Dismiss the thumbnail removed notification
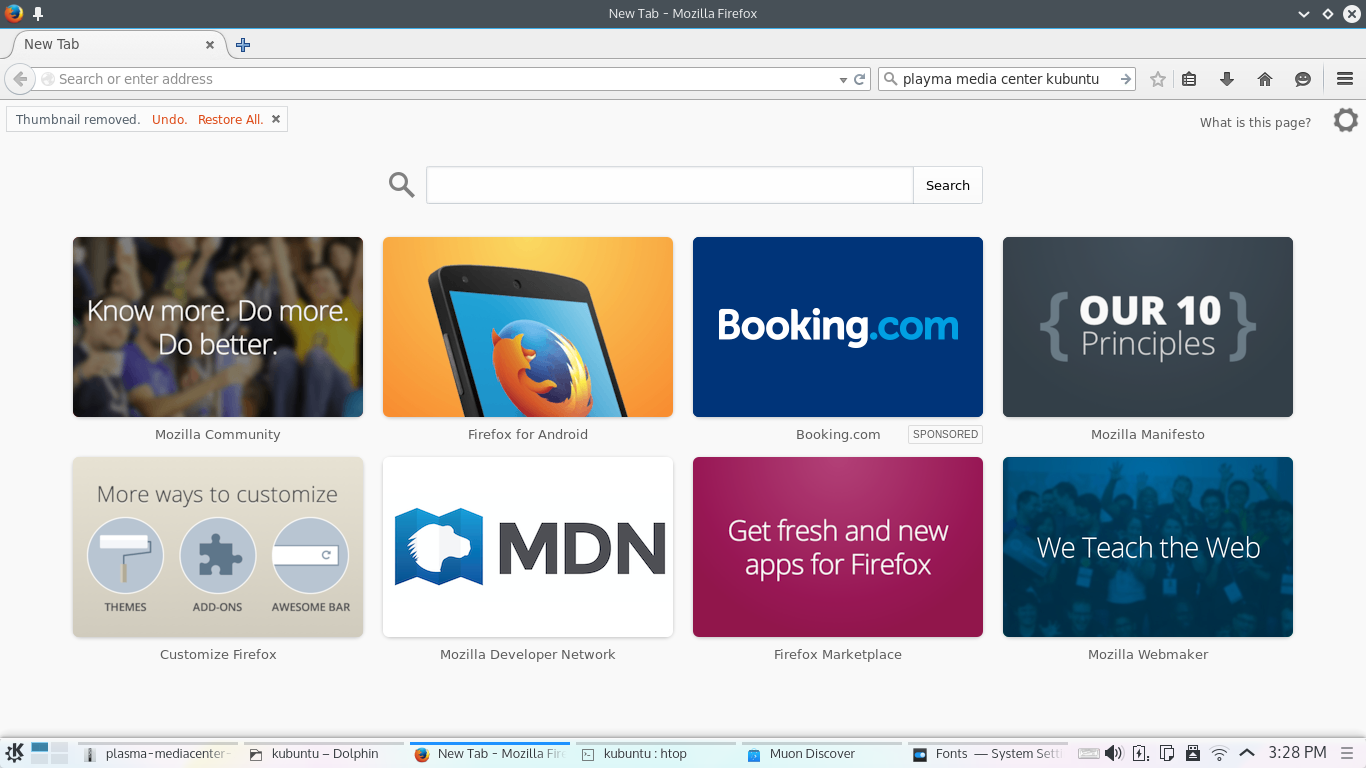 [x=276, y=119]
